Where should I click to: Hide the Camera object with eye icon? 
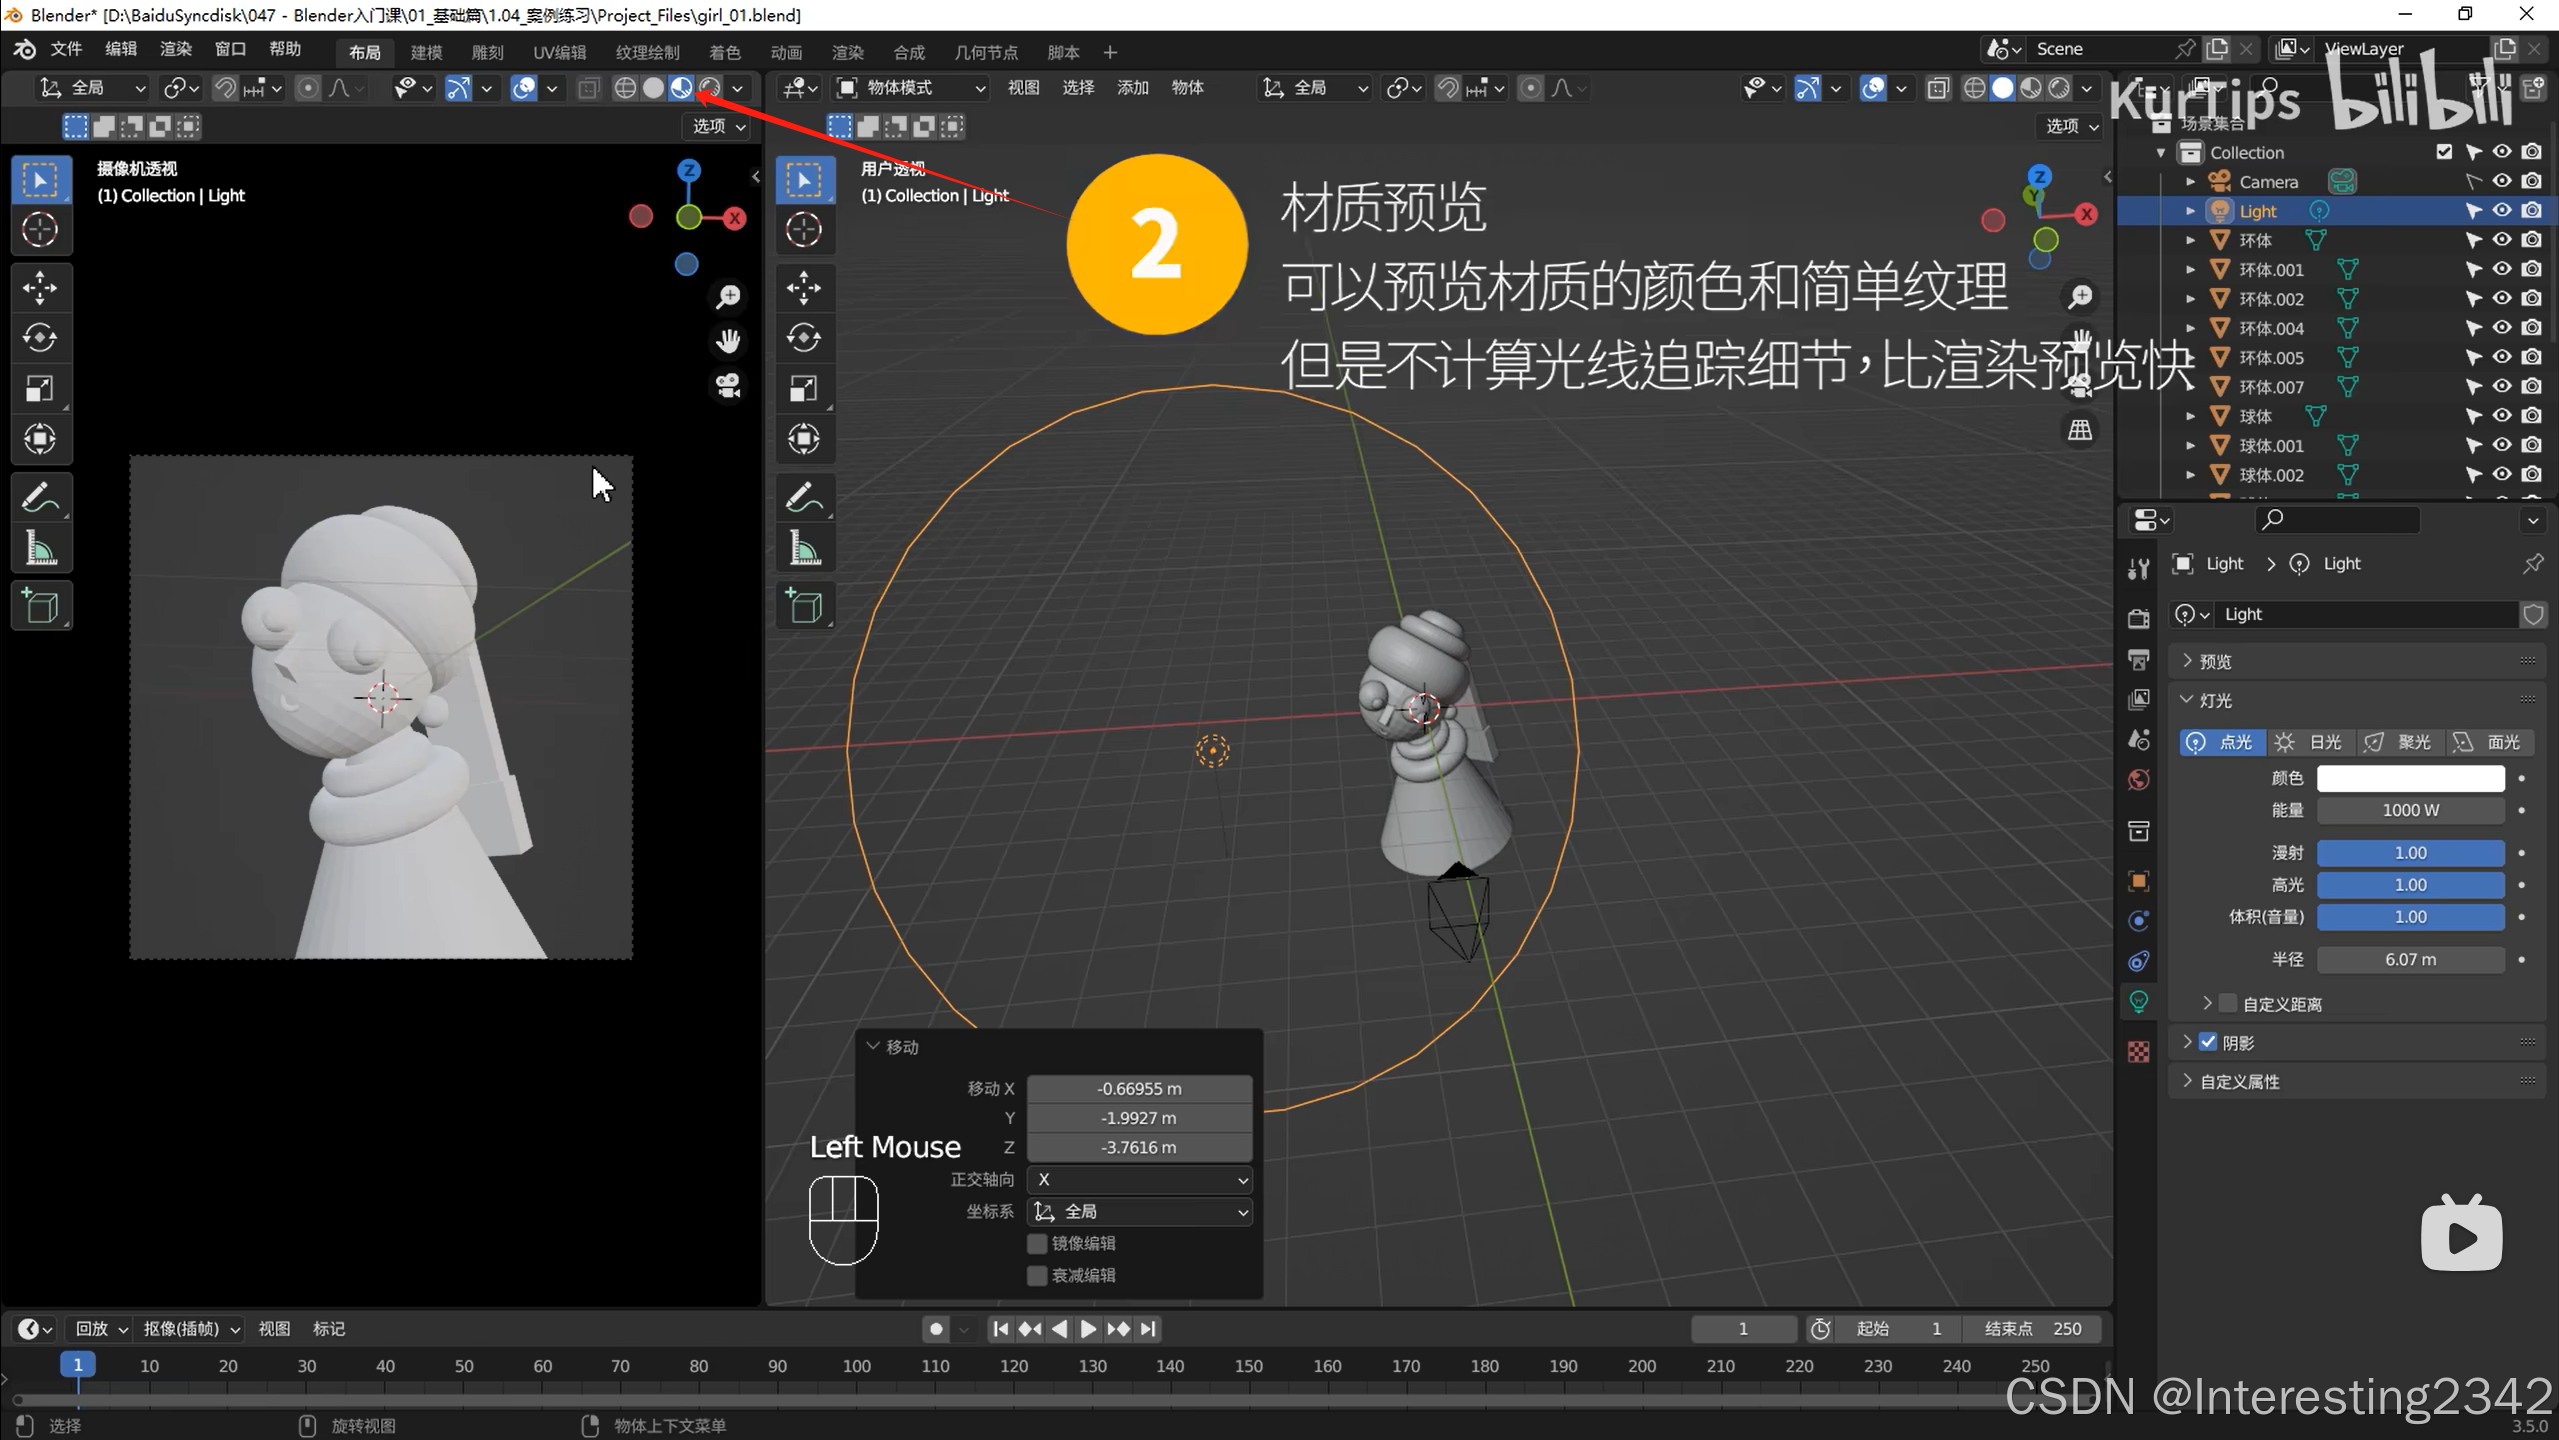pos(2501,181)
